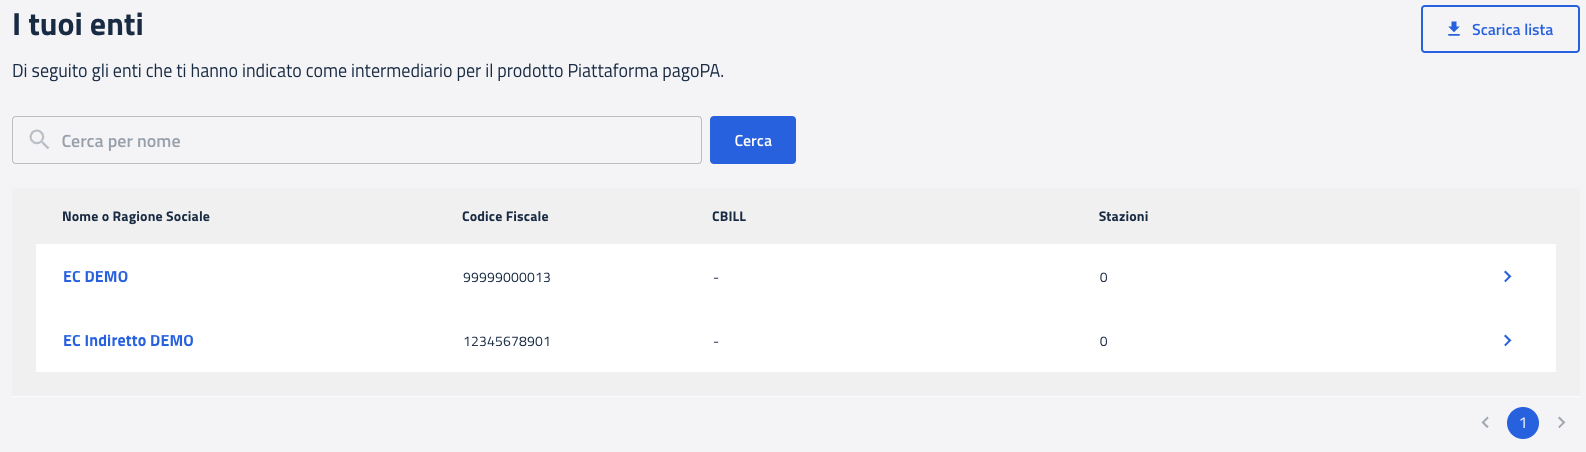This screenshot has height=452, width=1586.
Task: Open EC Indiretto DEMO row arrow
Action: click(x=1507, y=341)
